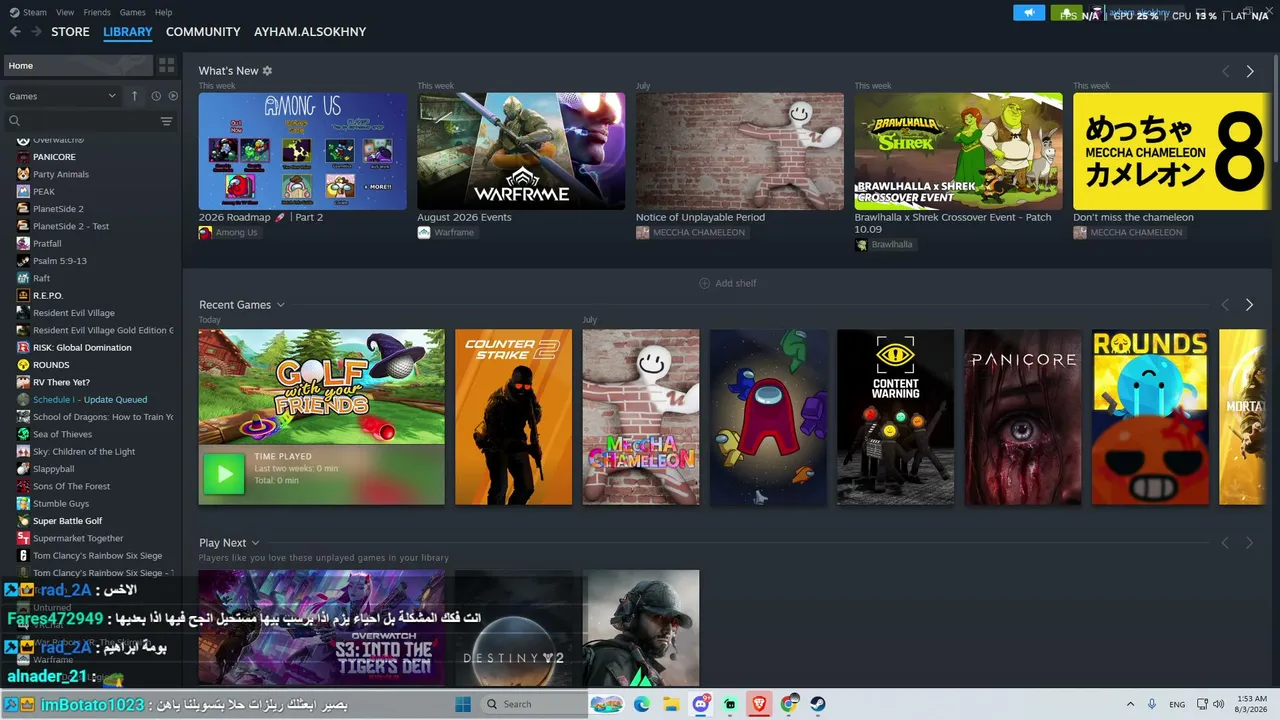Open the Brawlhalla source link

coord(884,245)
